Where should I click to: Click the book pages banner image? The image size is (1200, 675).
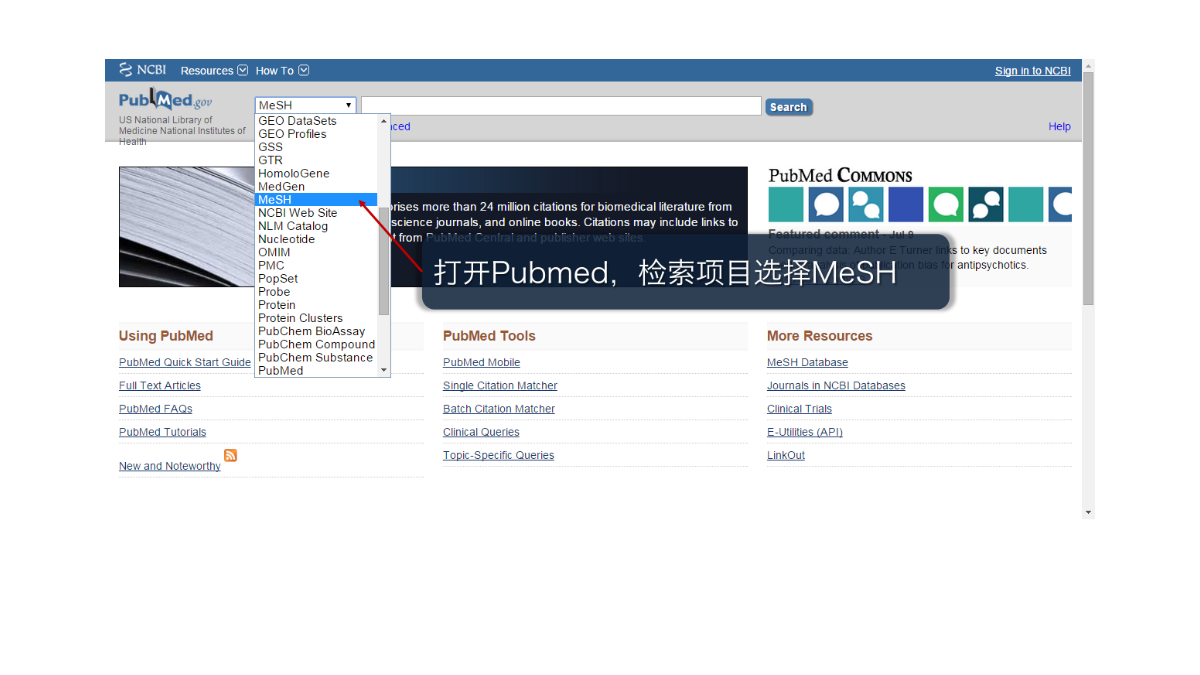point(187,227)
